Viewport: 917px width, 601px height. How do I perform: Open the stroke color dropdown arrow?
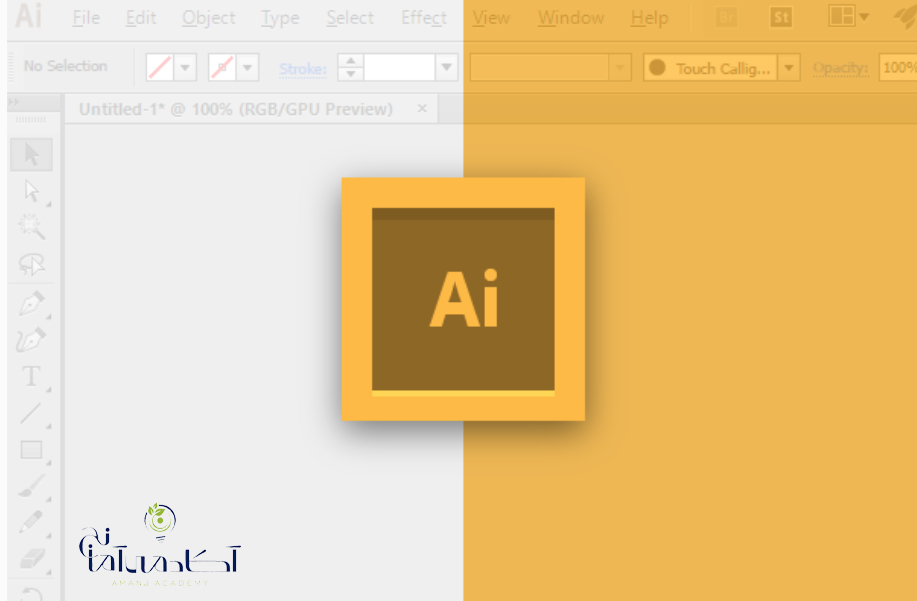247,68
